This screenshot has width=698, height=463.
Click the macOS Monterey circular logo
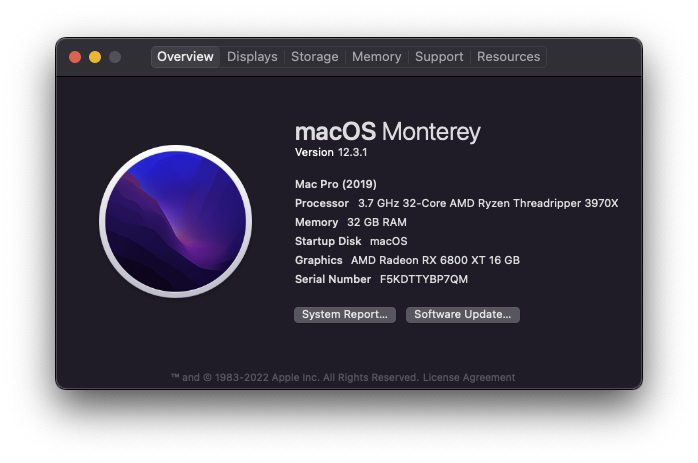(x=175, y=221)
